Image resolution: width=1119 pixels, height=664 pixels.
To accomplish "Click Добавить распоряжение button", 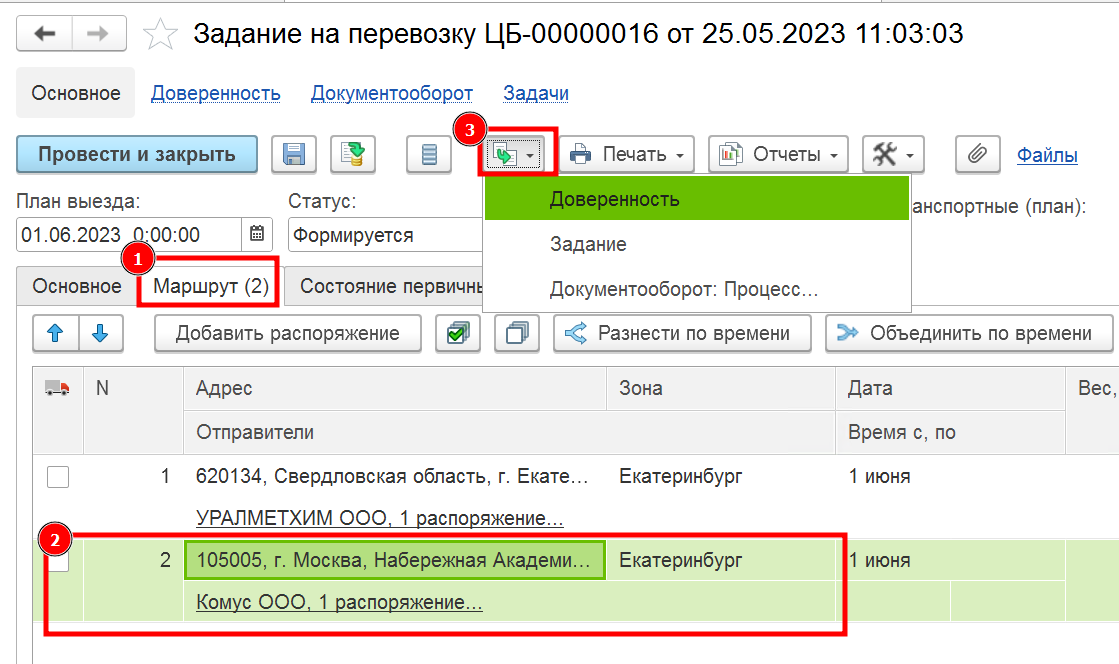I will pos(288,333).
